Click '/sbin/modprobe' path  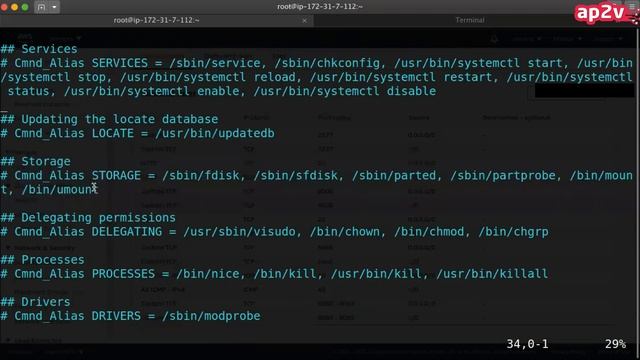pos(211,316)
